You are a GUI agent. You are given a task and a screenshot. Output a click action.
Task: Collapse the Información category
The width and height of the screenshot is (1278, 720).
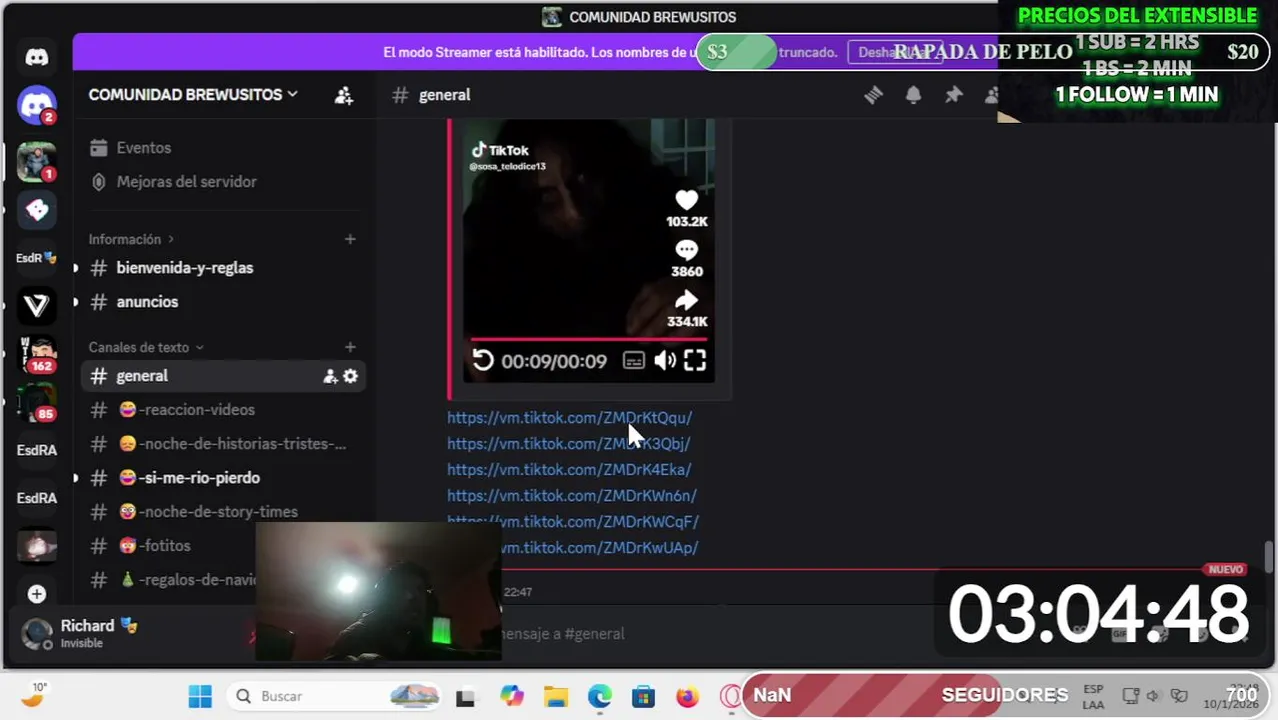(x=131, y=239)
